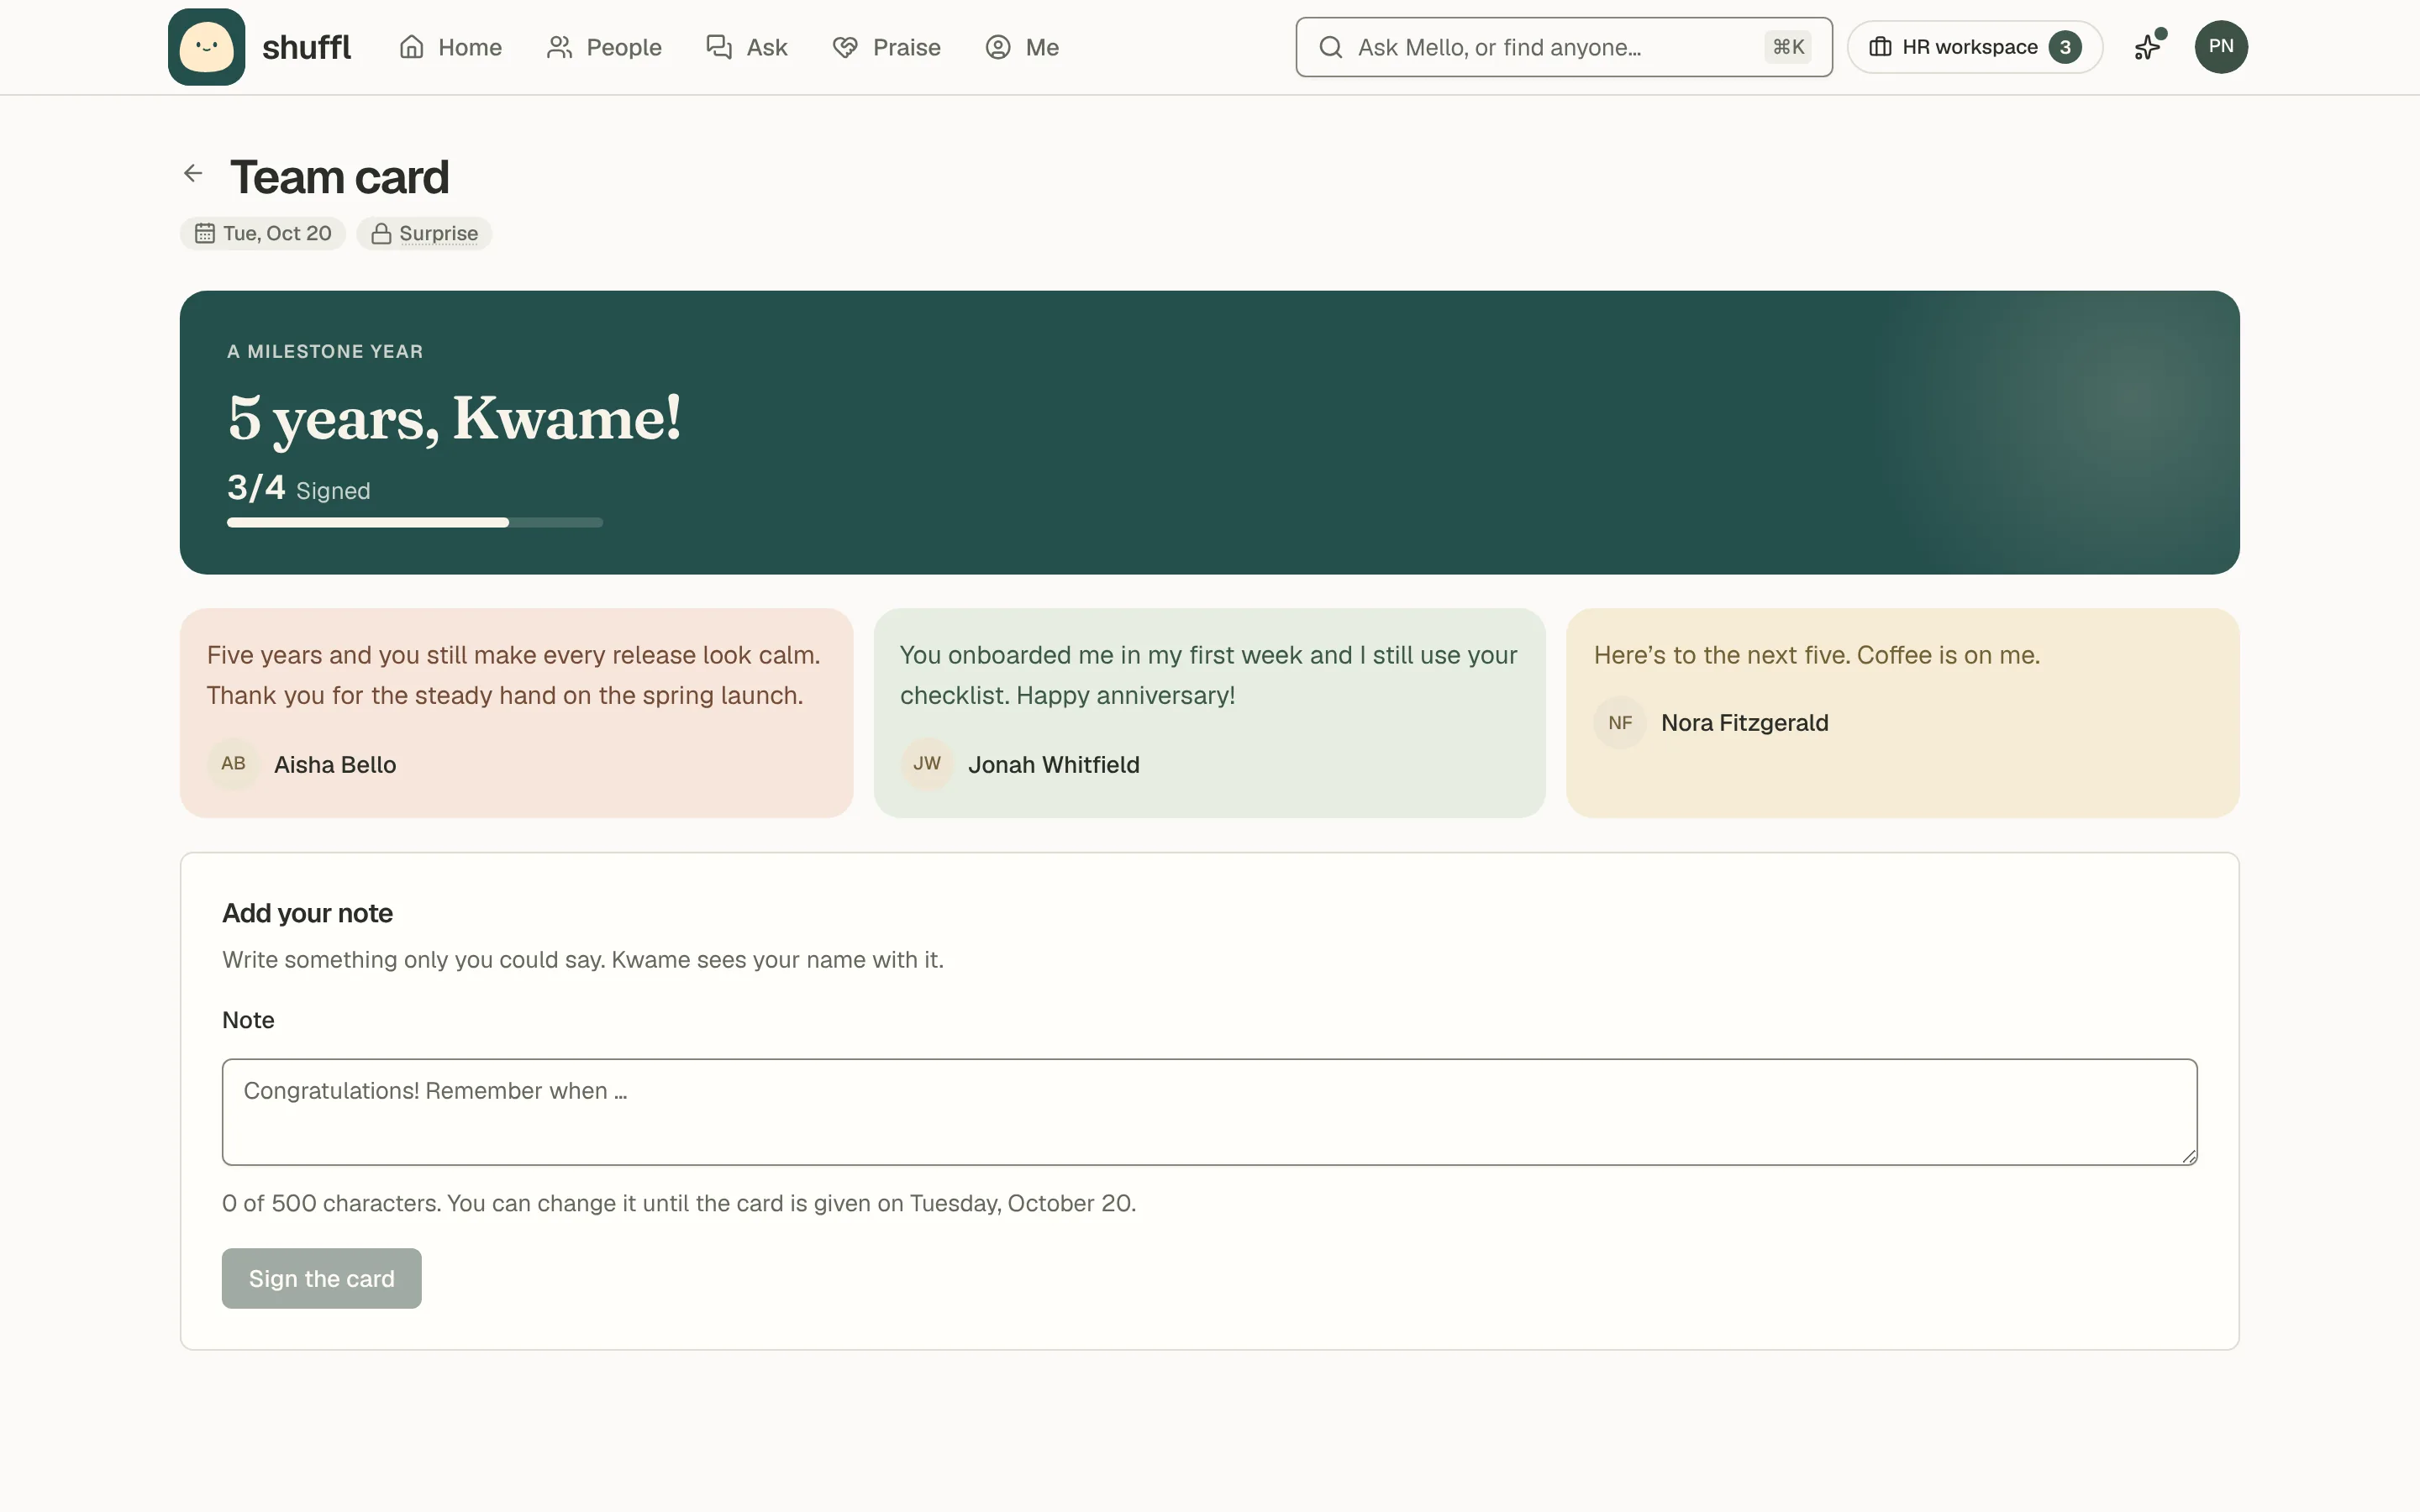This screenshot has height=1512, width=2420.
Task: Click the 'A MILESTONE YEAR' label
Action: tap(325, 351)
